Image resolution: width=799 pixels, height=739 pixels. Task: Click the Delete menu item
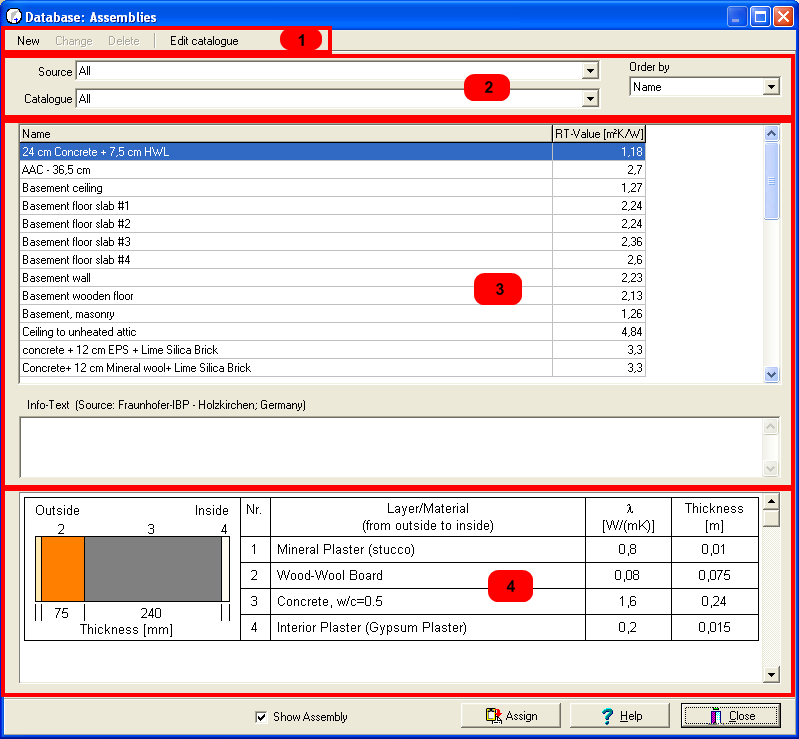click(x=124, y=41)
